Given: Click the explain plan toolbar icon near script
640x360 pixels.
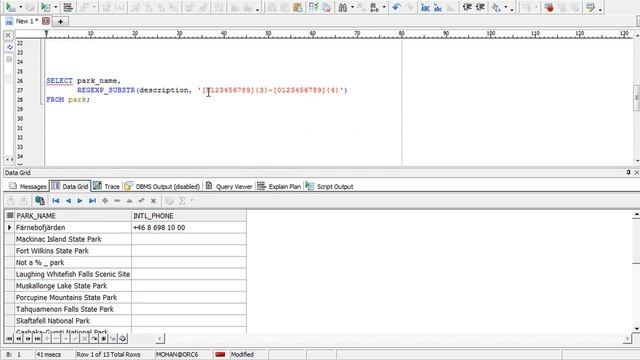Looking at the screenshot, I should point(68,7).
